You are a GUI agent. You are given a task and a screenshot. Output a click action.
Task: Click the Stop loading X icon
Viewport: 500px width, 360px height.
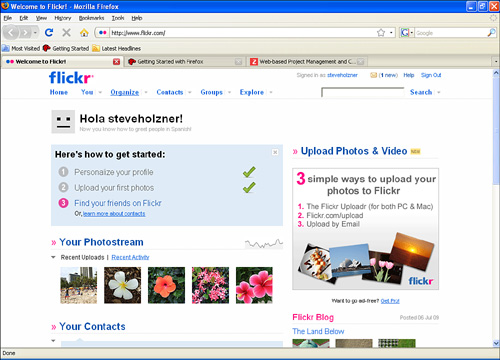tap(67, 32)
